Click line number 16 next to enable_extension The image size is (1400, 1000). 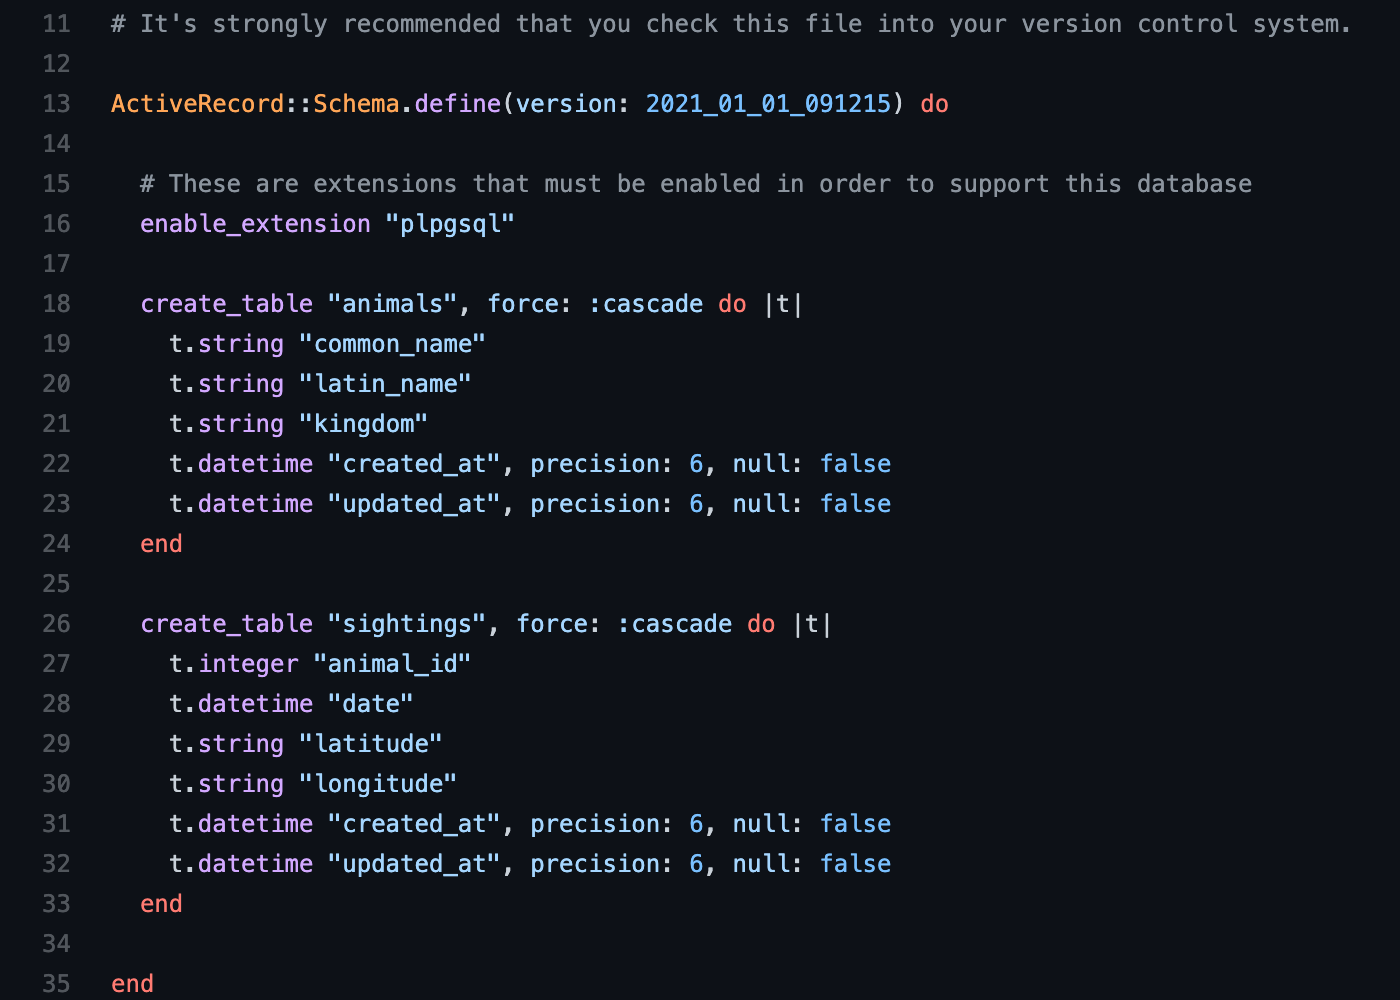click(57, 224)
